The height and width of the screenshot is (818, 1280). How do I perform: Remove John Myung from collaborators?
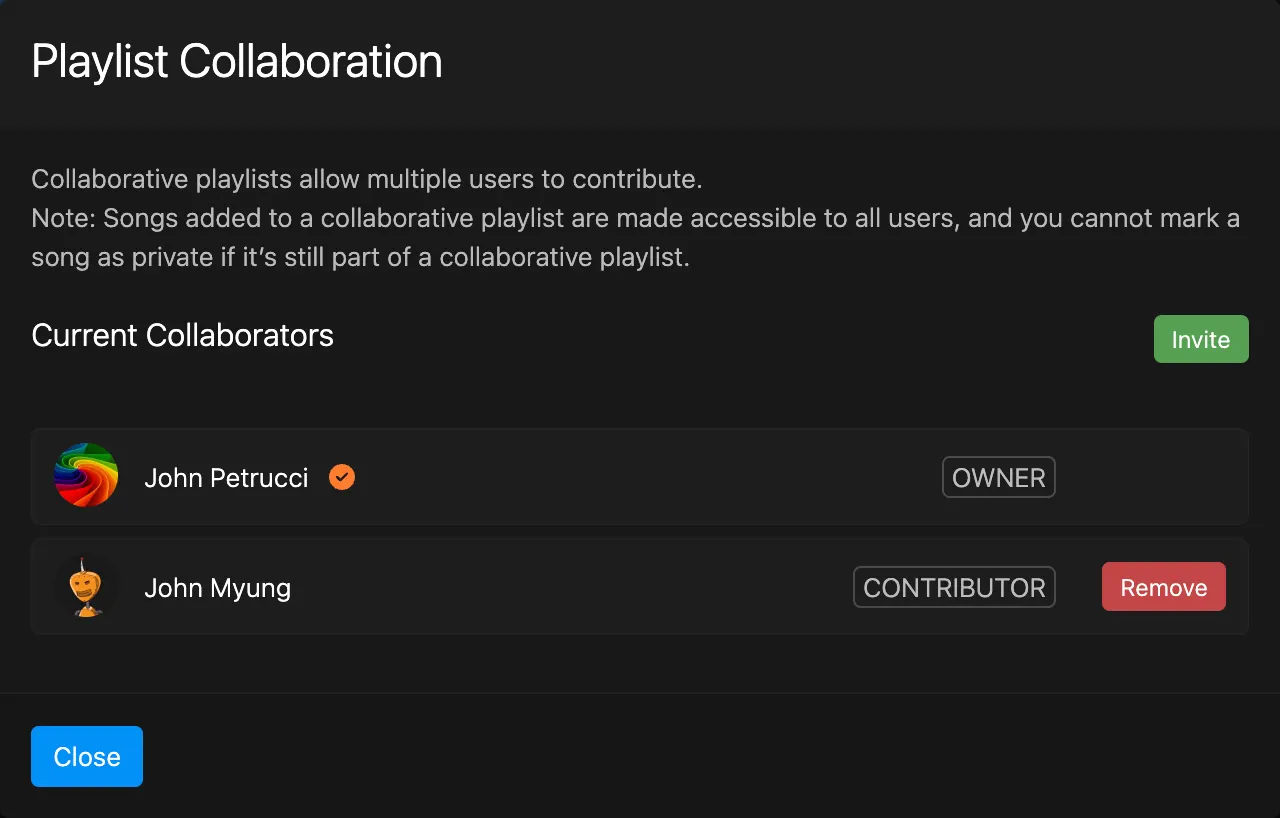[1163, 587]
